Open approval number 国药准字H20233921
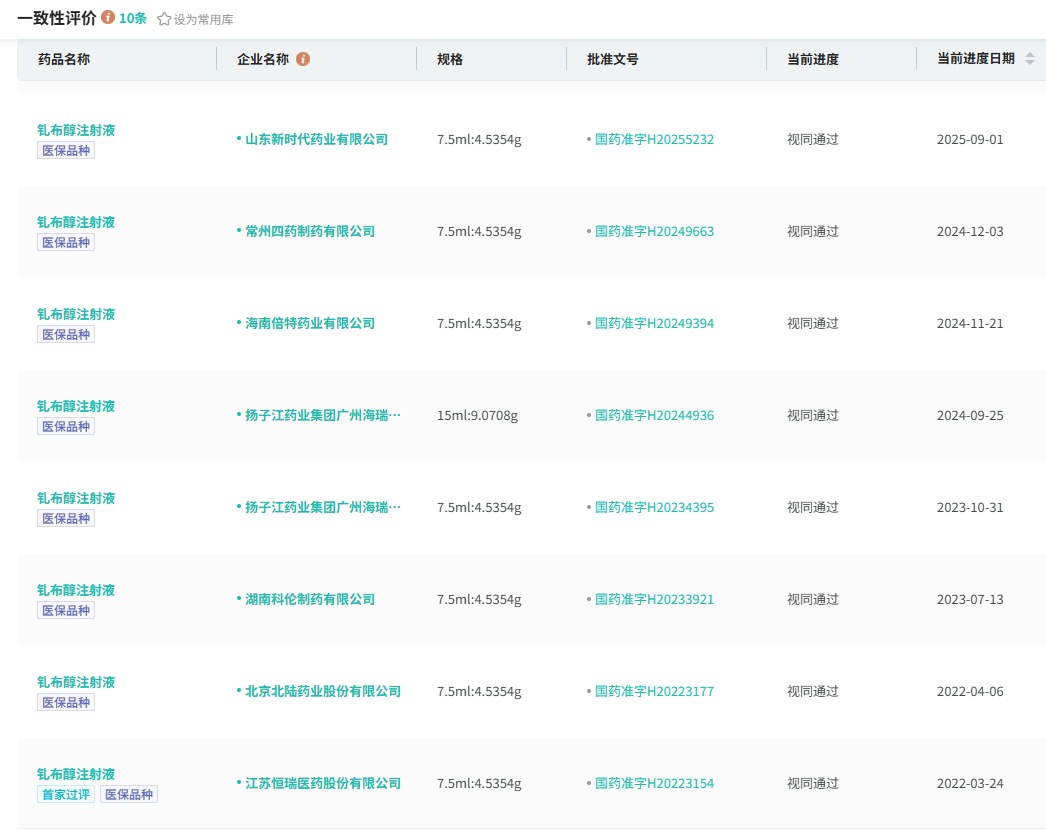The width and height of the screenshot is (1046, 831). pyautogui.click(x=654, y=599)
